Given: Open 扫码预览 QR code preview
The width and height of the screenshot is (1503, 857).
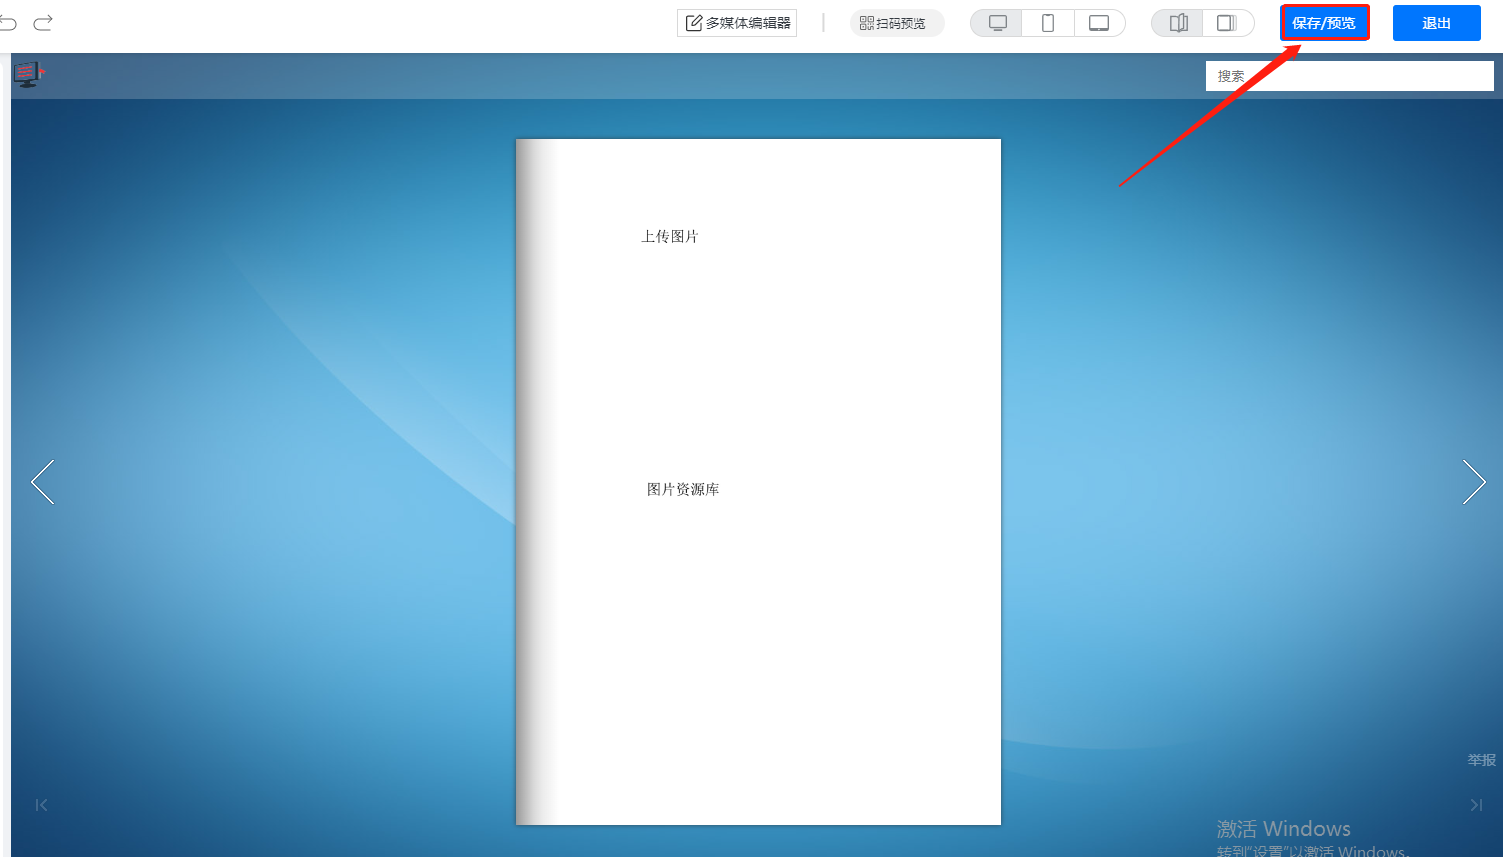Looking at the screenshot, I should point(896,23).
